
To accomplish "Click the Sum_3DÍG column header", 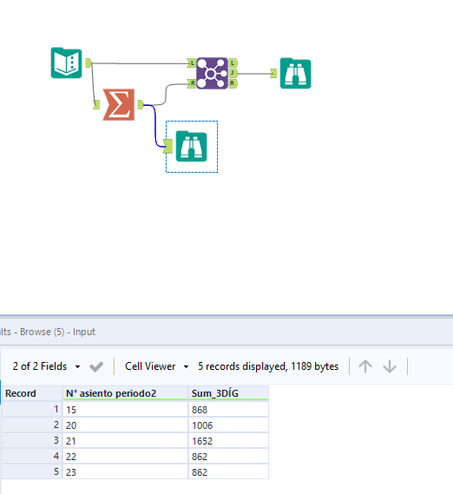I will [228, 393].
